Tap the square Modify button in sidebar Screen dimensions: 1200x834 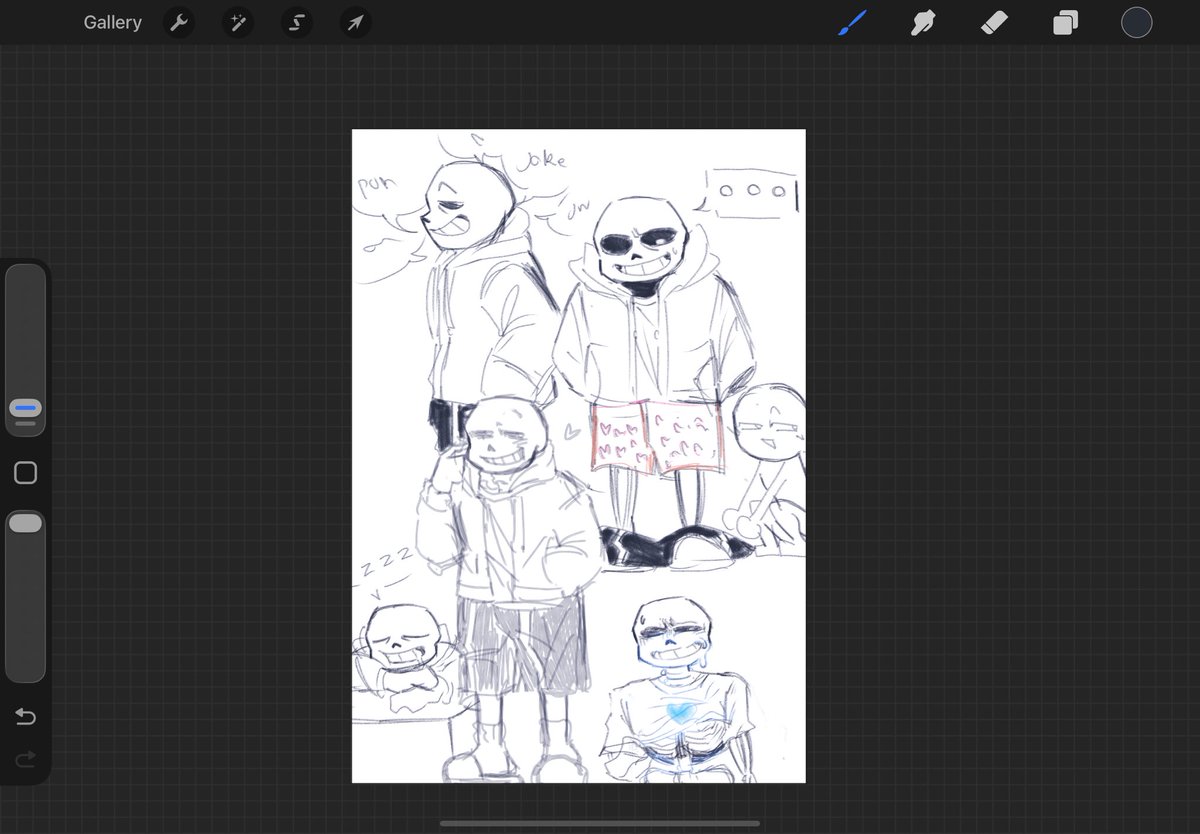pos(25,473)
